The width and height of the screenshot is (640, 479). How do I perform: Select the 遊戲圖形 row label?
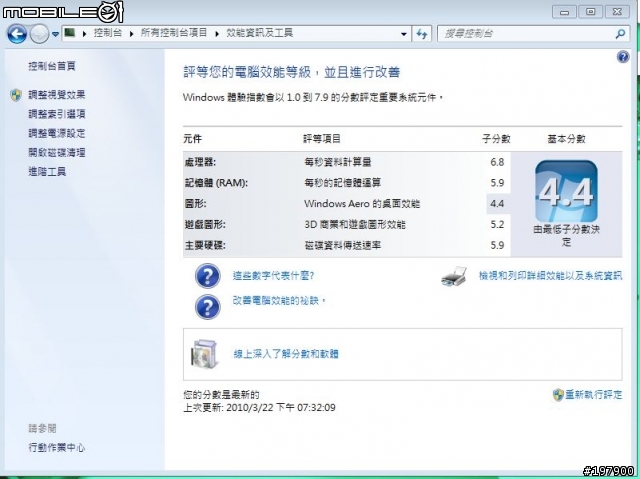pos(205,225)
